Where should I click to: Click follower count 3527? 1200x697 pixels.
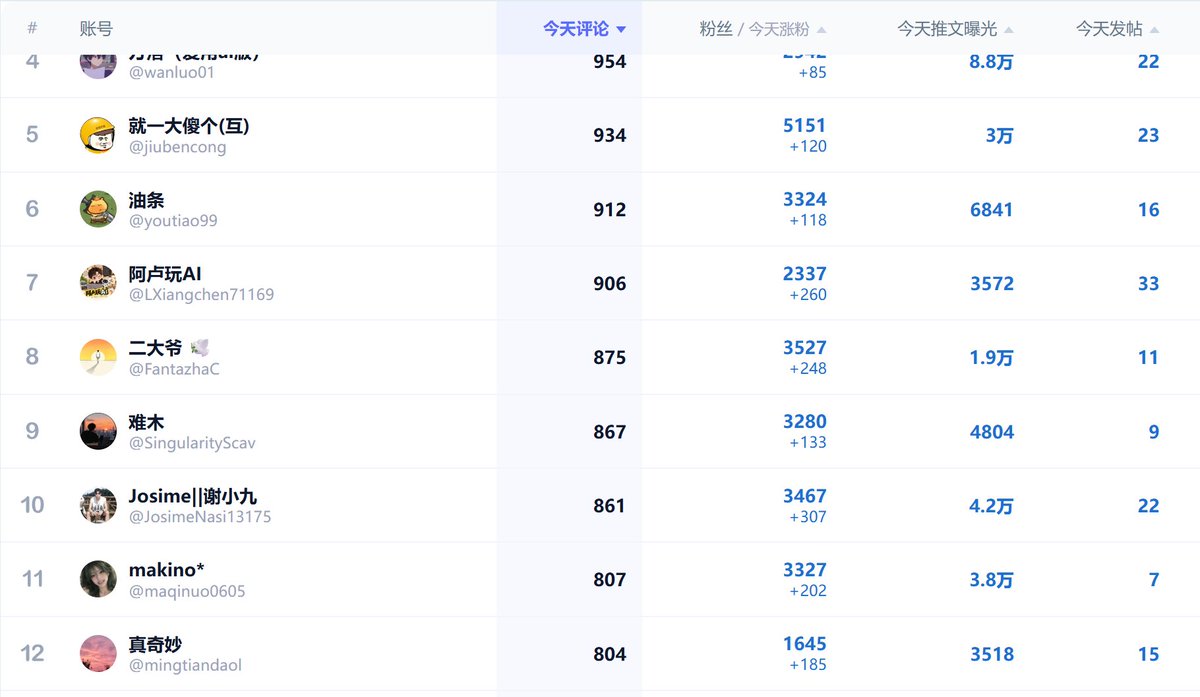point(805,348)
